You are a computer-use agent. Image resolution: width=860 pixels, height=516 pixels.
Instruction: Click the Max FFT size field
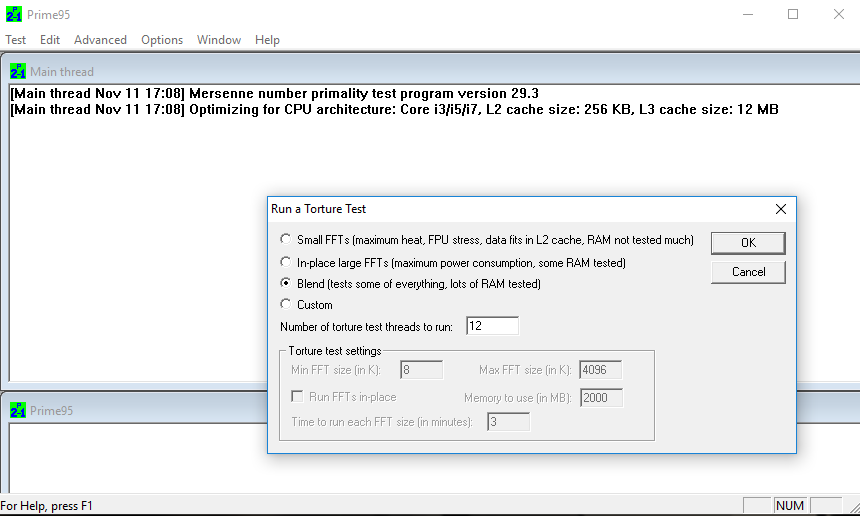(x=601, y=370)
